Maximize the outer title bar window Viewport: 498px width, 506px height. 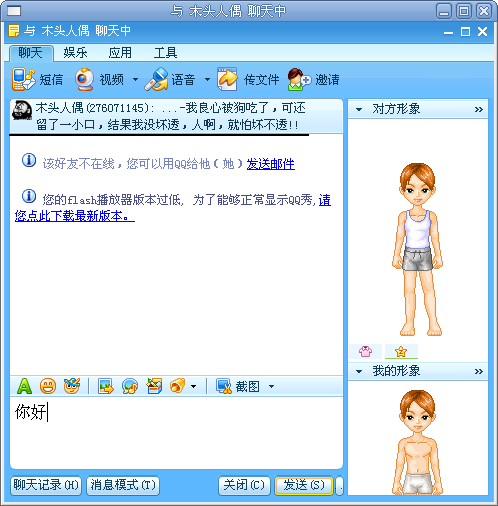coord(464,11)
